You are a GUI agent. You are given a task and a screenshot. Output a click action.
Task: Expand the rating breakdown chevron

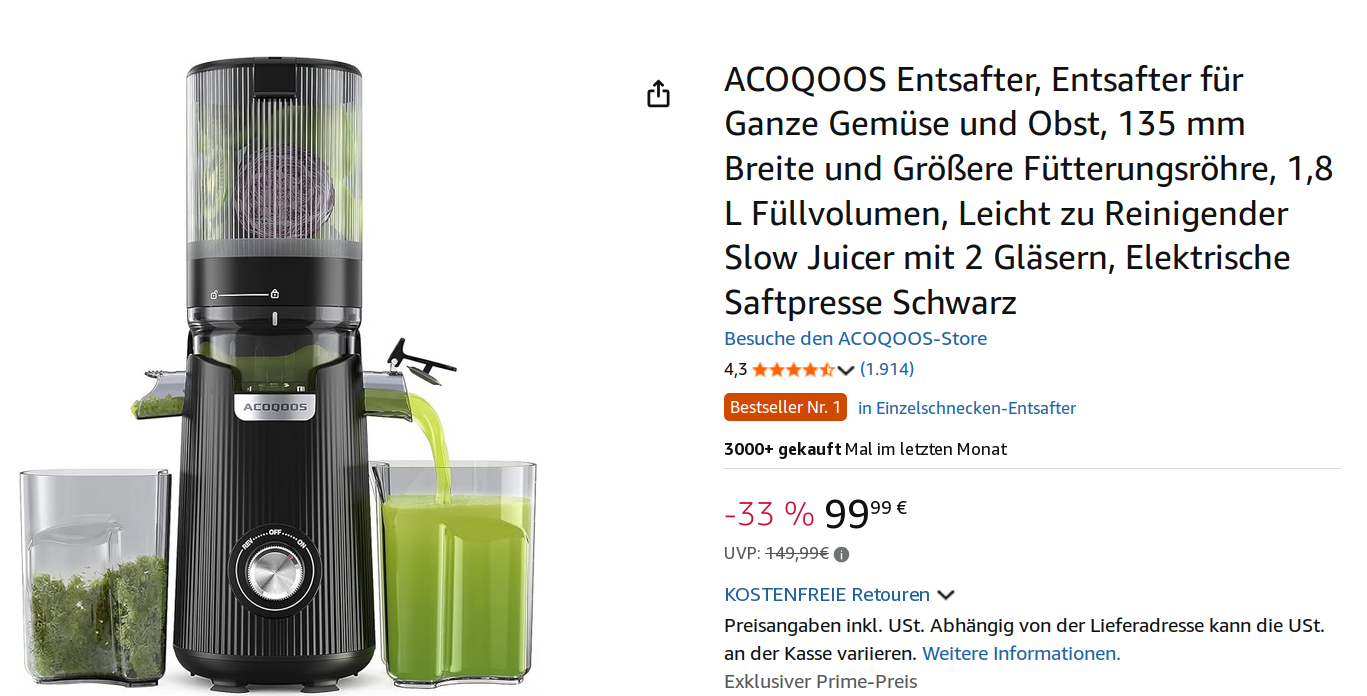click(x=846, y=370)
